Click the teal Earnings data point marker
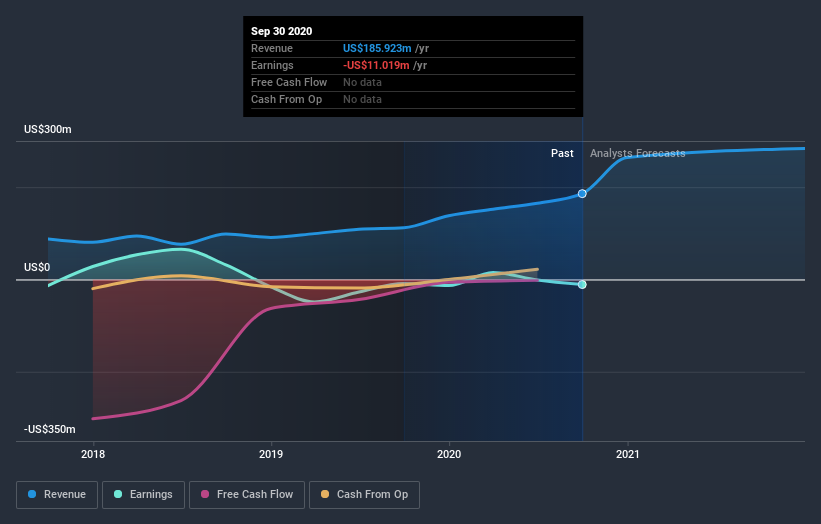The image size is (821, 524). point(582,284)
